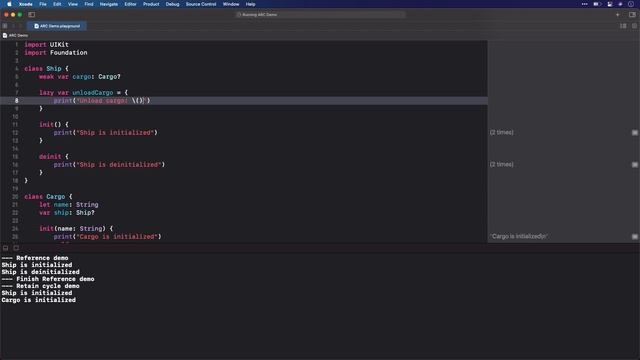The width and height of the screenshot is (640, 360).
Task: Open the Window menu
Action: [x=231, y=4]
